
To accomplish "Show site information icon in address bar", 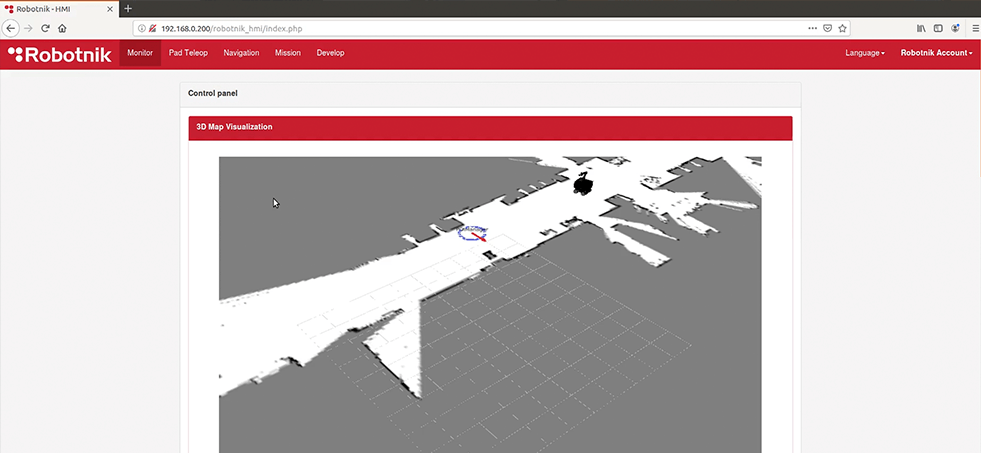I will (x=141, y=28).
